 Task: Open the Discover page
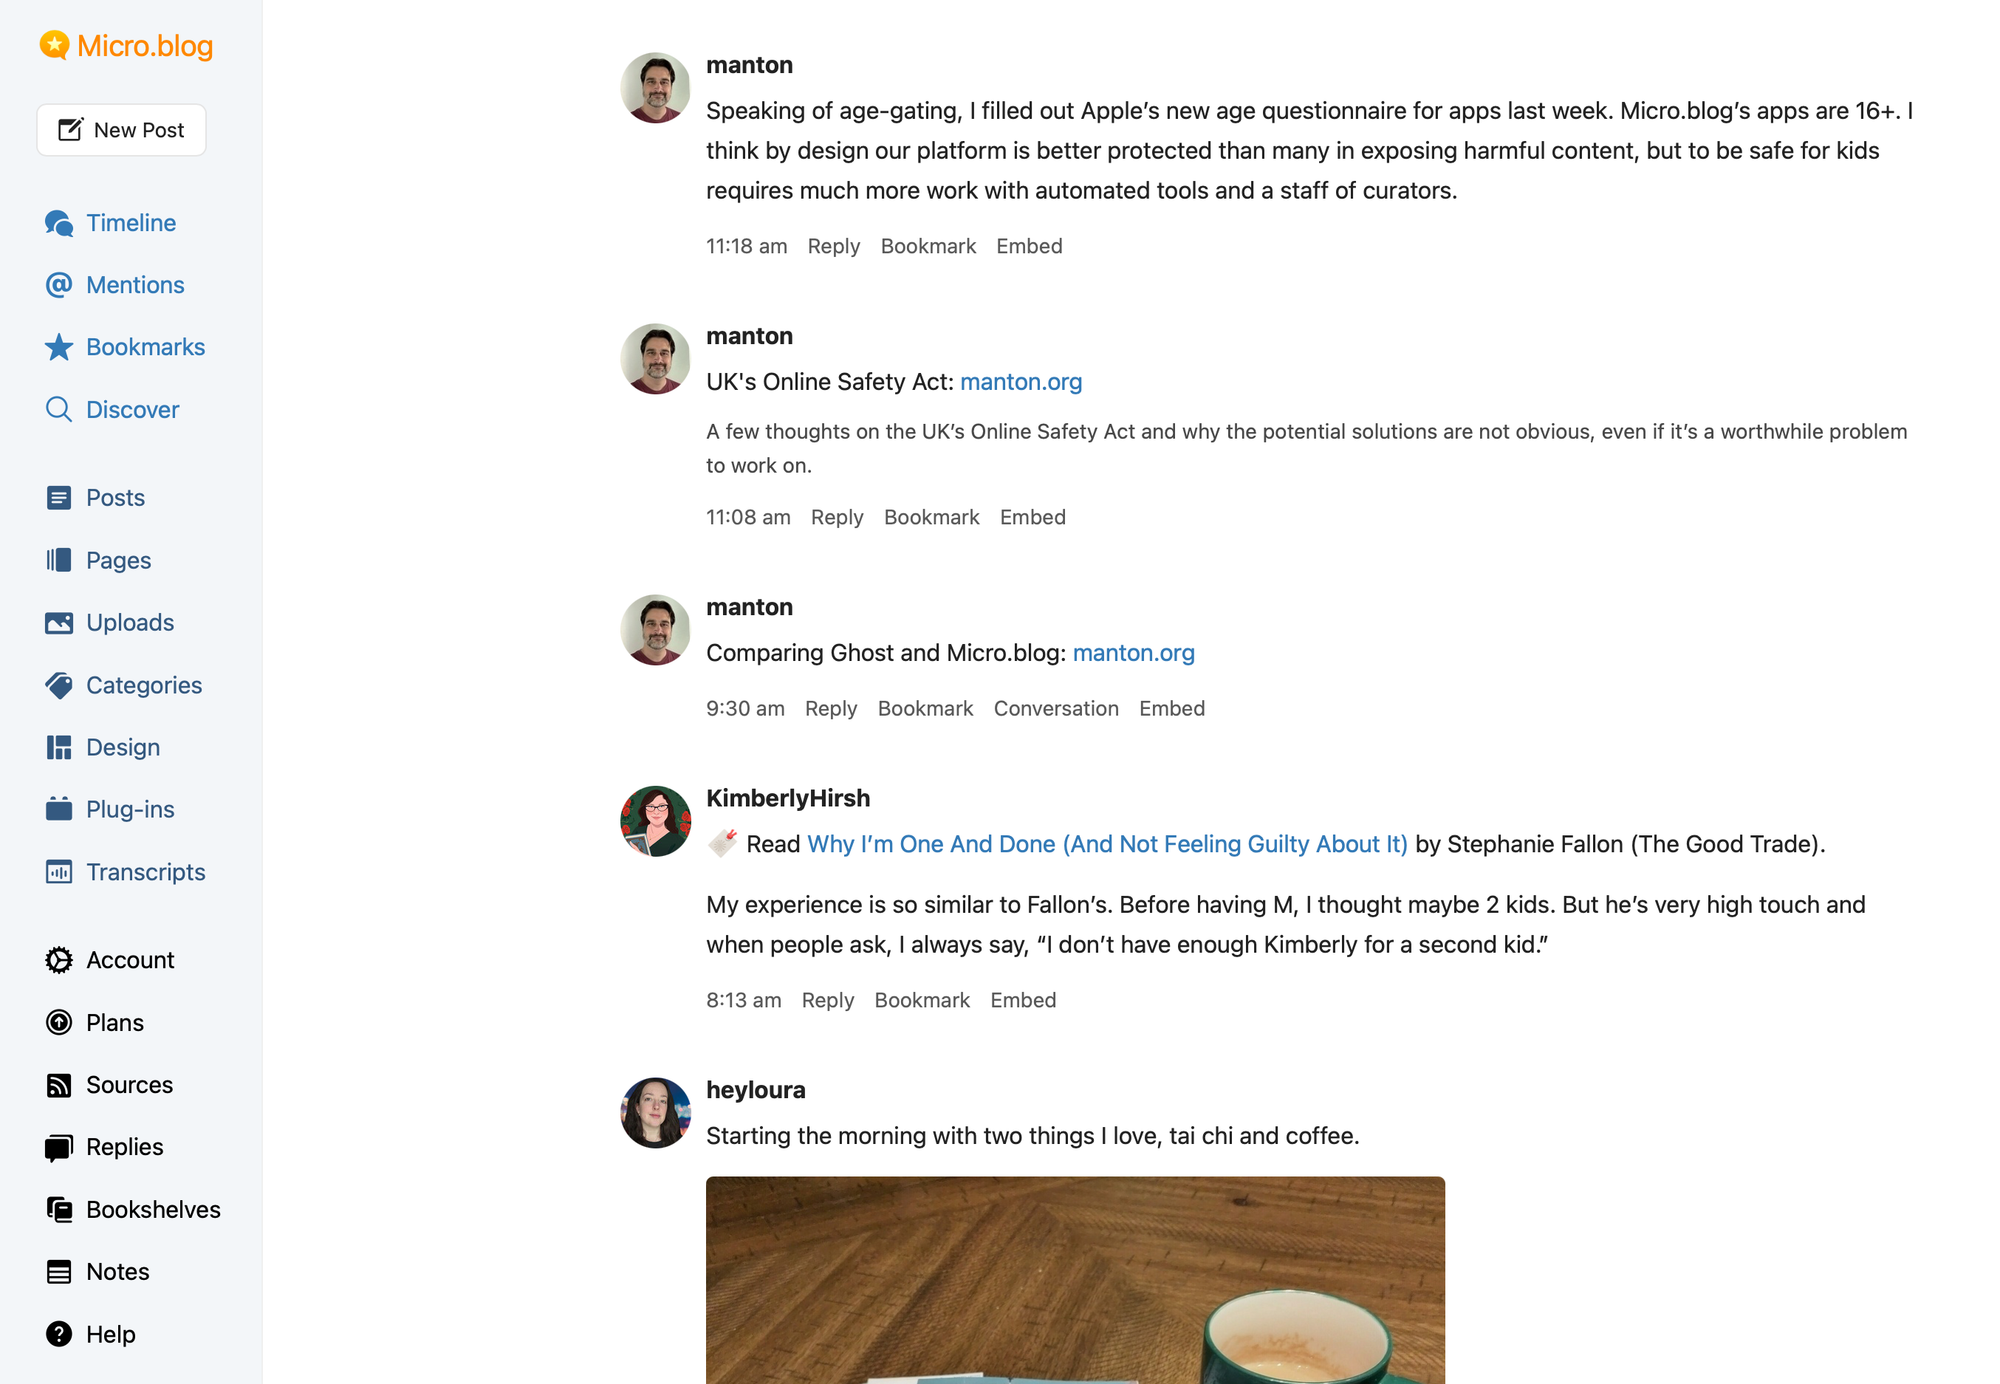[132, 409]
